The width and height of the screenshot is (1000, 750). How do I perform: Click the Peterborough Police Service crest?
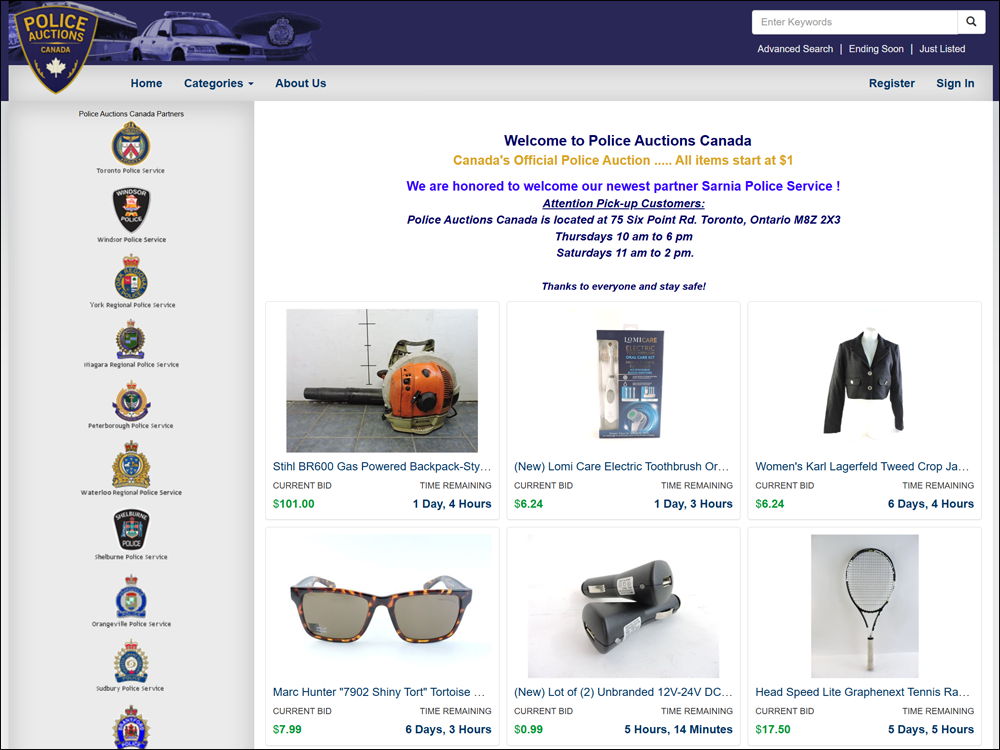coord(131,401)
